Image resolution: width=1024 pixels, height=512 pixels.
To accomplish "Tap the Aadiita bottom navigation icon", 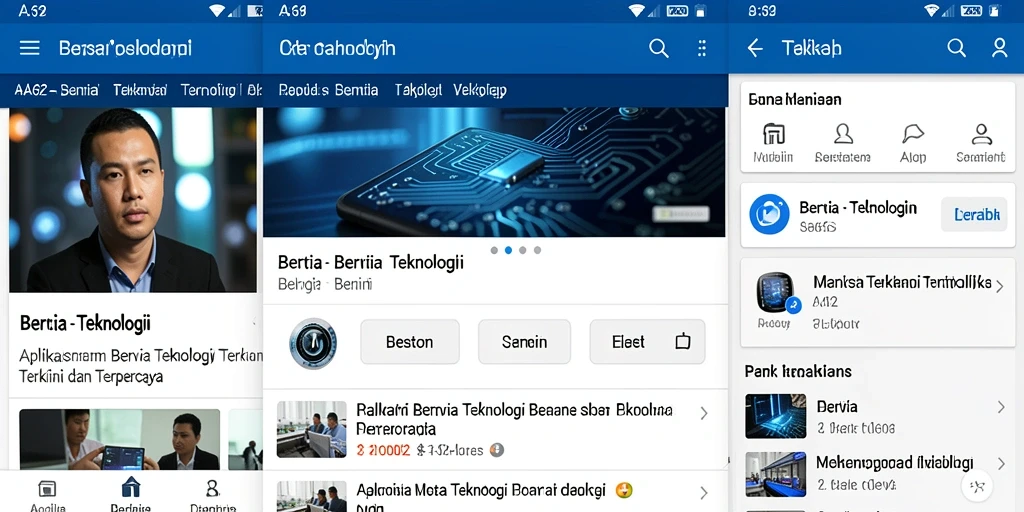I will [47, 489].
